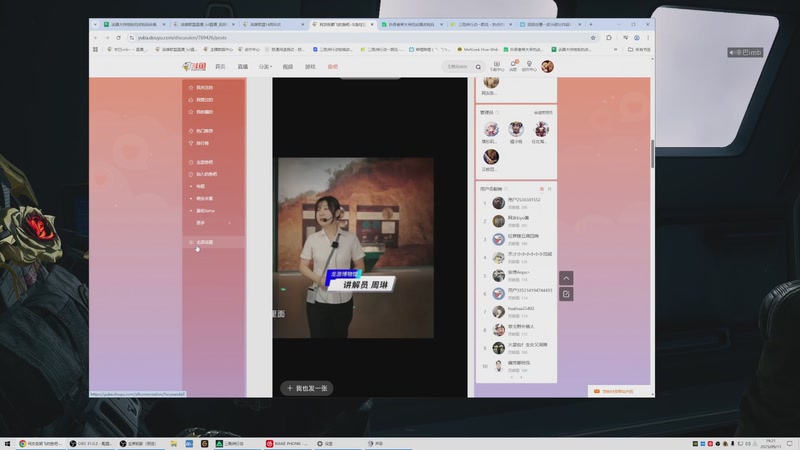
Task: Click the museum guide 周琳 image
Action: 353,248
